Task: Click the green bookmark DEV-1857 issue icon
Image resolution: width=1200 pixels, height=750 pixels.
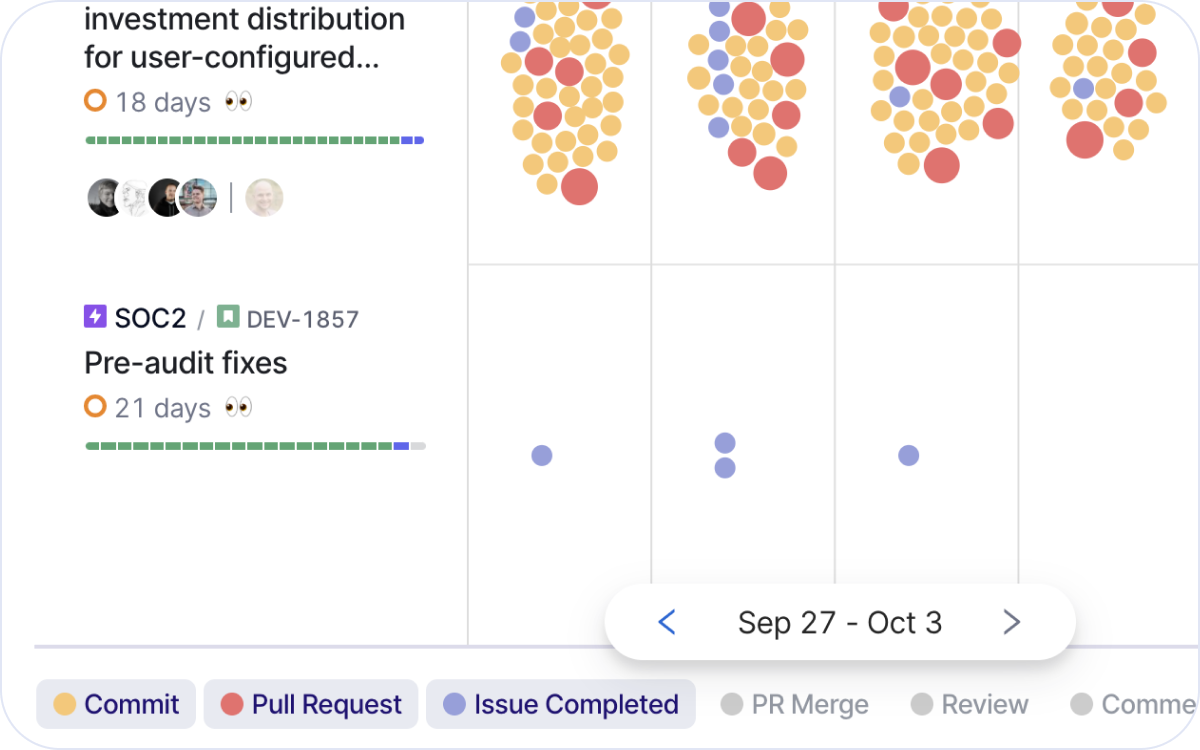Action: point(228,317)
